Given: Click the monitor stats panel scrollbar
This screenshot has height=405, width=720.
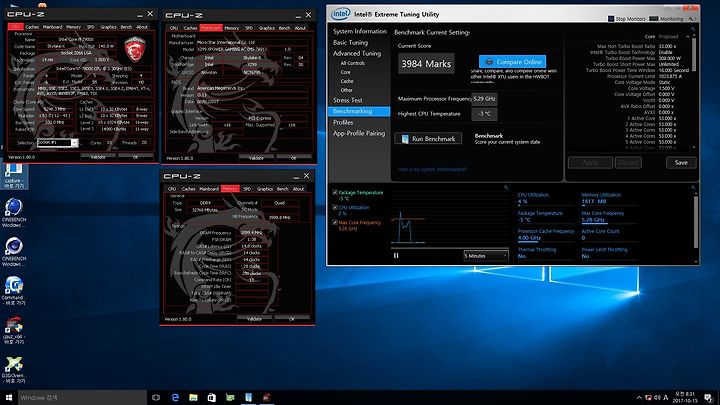Looking at the screenshot, I should 696,220.
